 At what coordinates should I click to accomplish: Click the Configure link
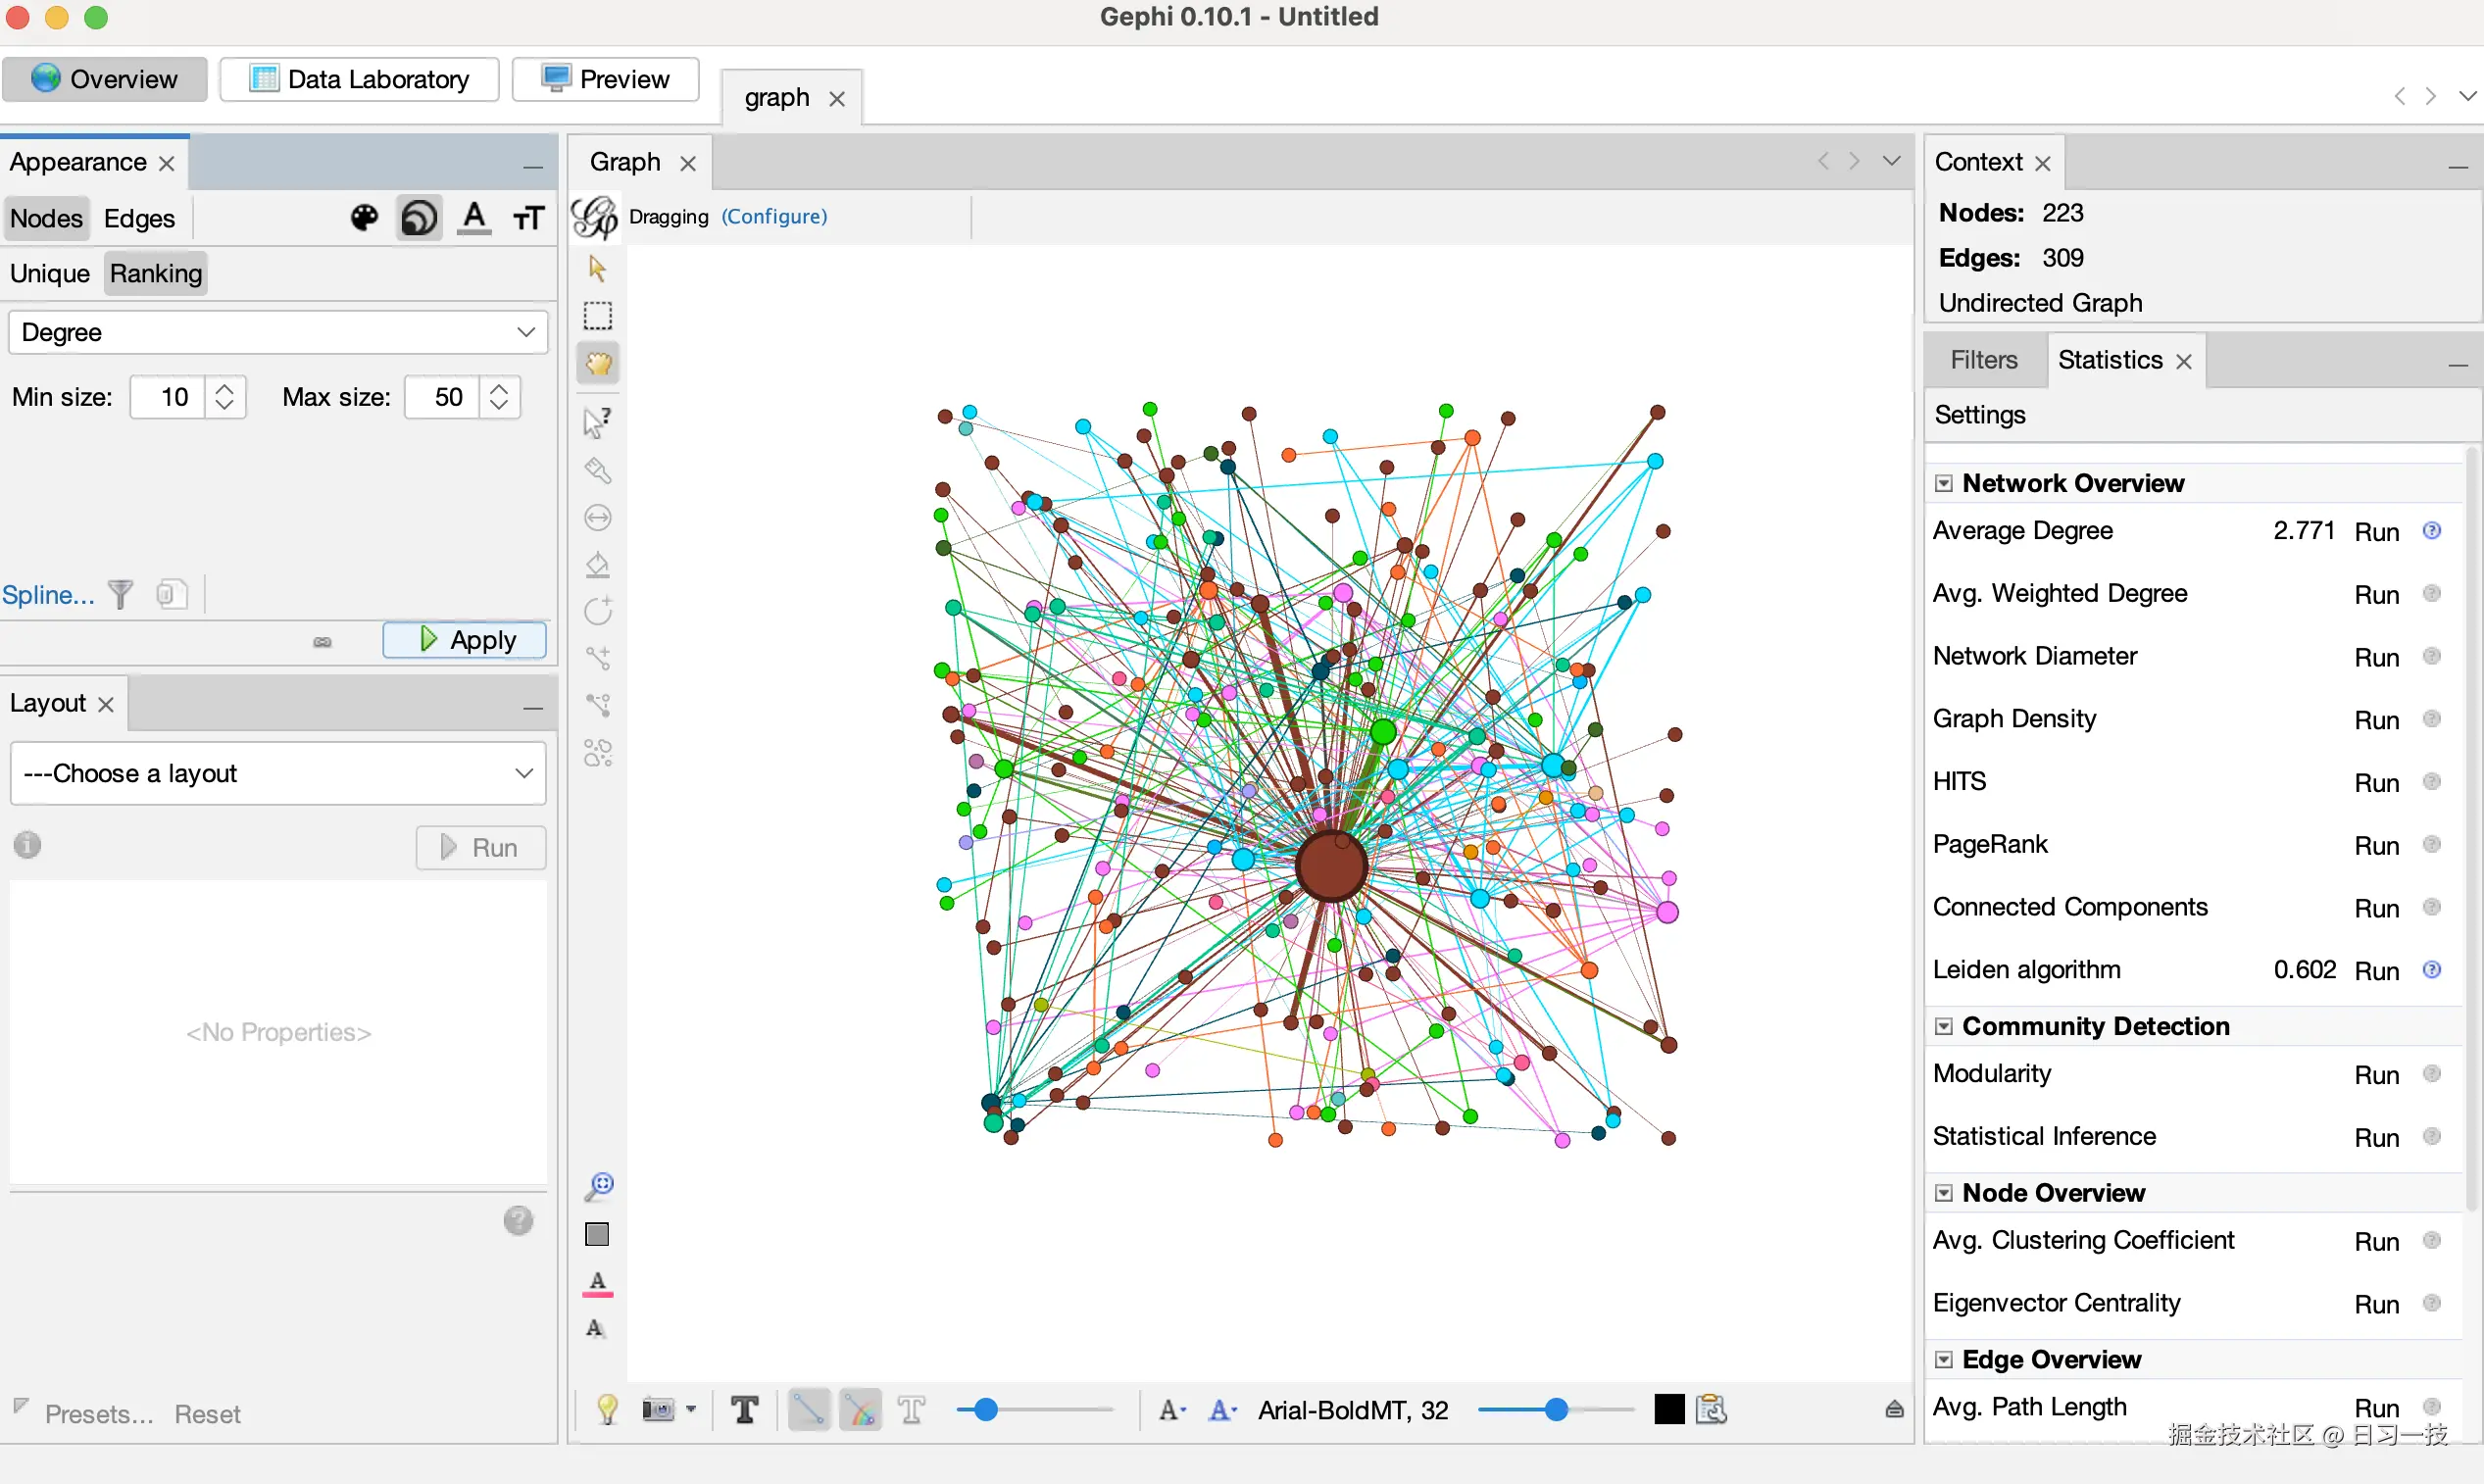[x=774, y=216]
